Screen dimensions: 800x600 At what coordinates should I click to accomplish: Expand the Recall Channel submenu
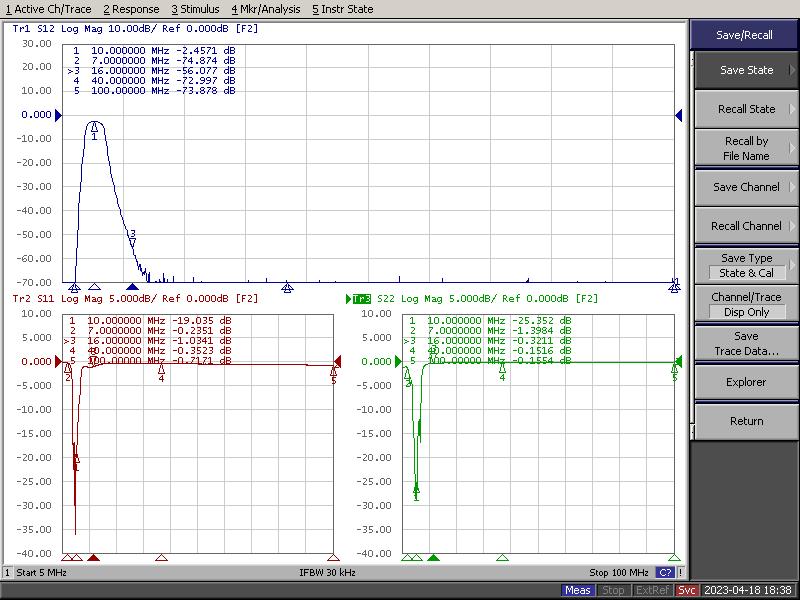(x=746, y=226)
